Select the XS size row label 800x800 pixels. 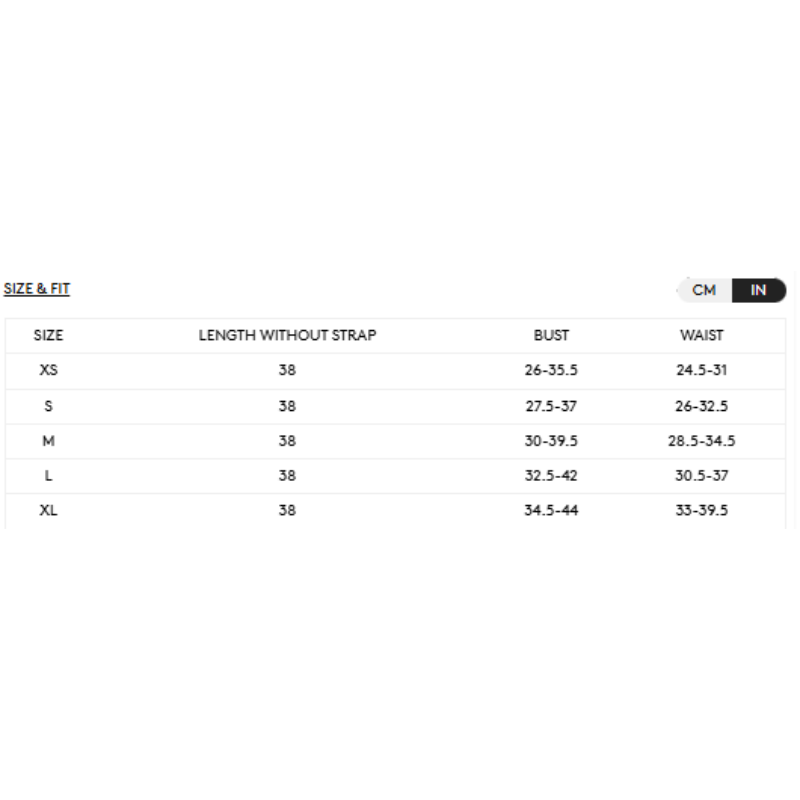point(48,370)
